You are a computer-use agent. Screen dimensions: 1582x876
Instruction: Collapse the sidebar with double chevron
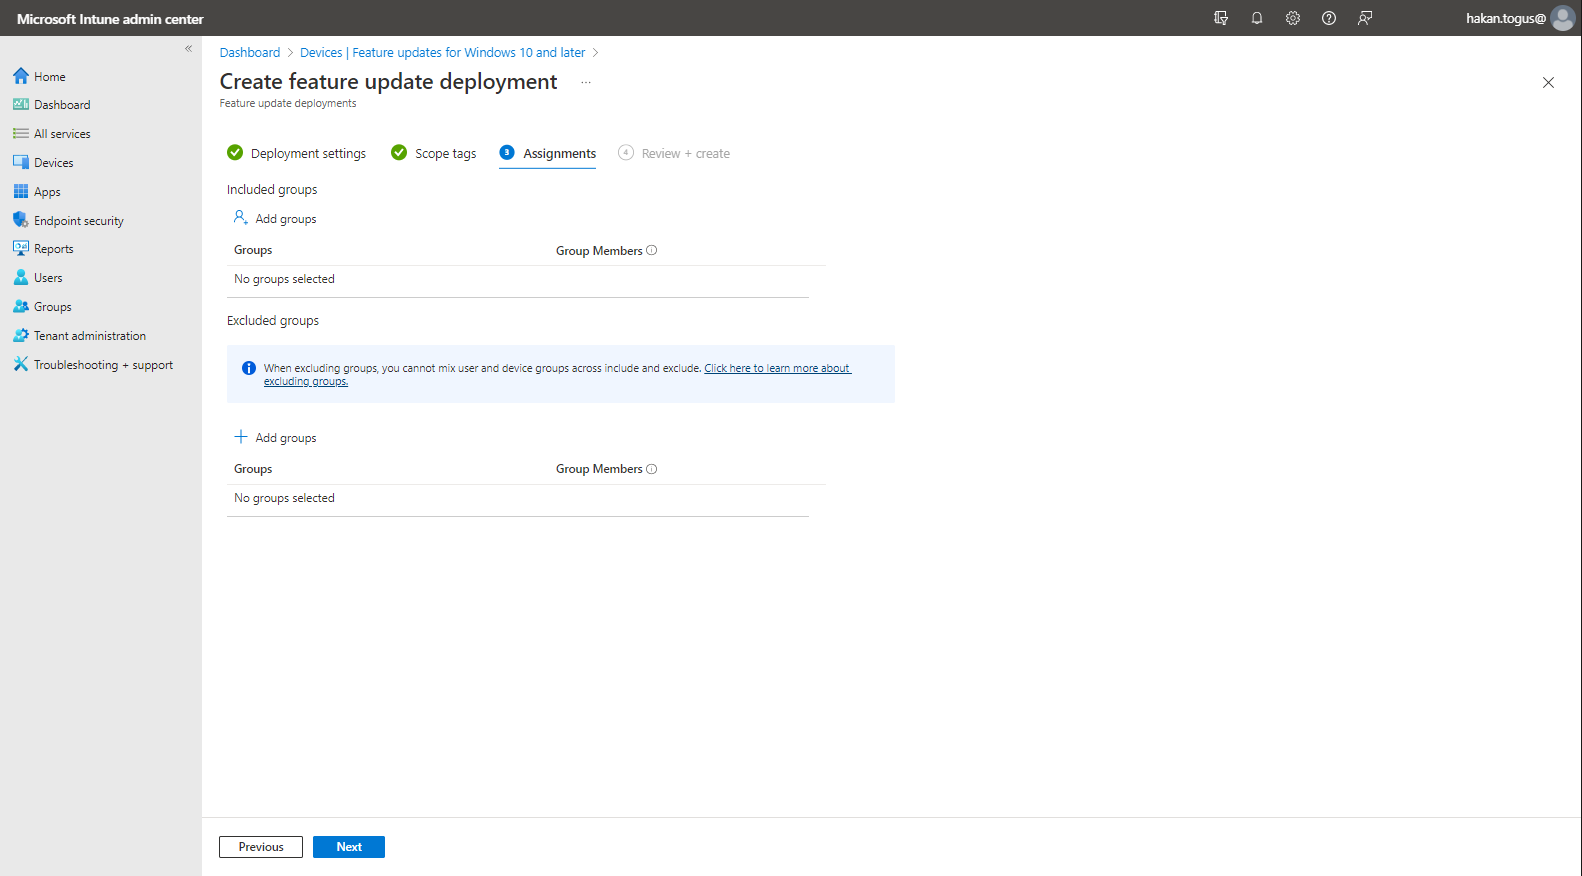point(188,48)
